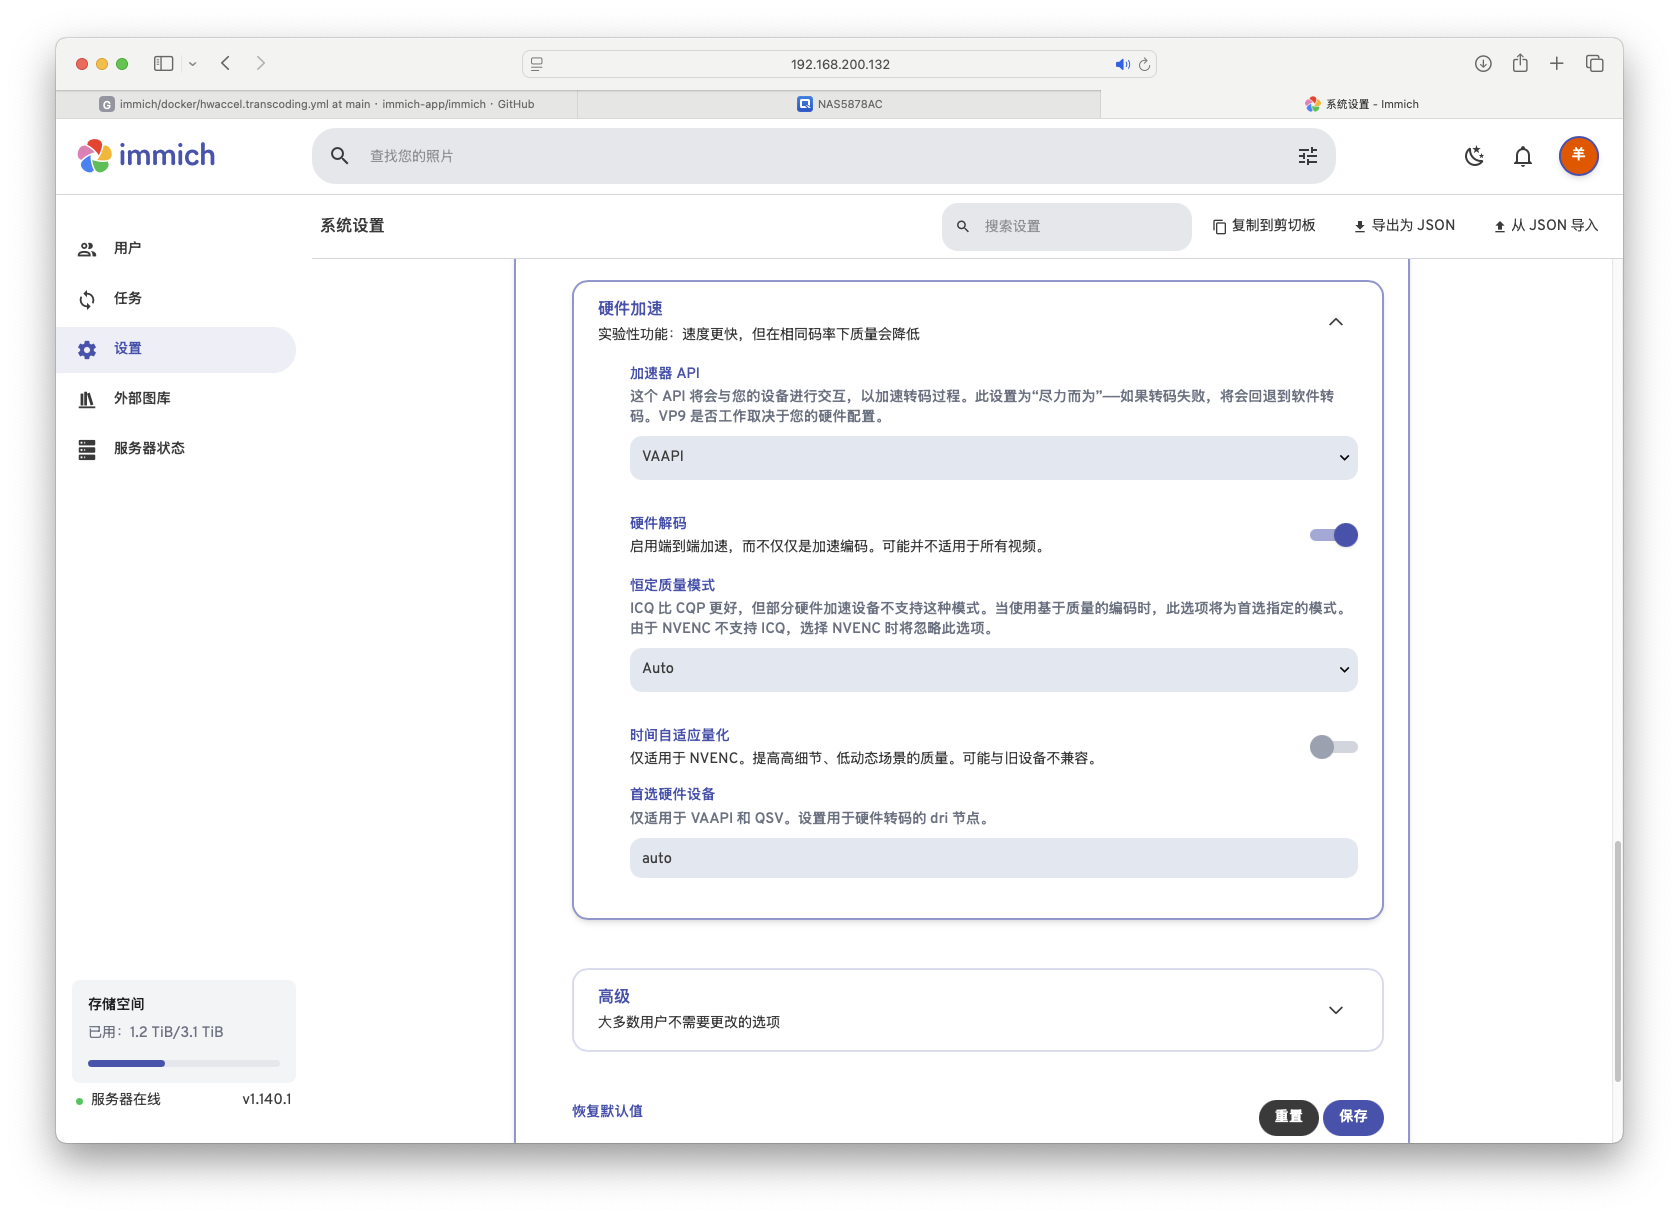The height and width of the screenshot is (1217, 1679).
Task: Open the 加速器 API dropdown showing VAAPI
Action: 992,457
